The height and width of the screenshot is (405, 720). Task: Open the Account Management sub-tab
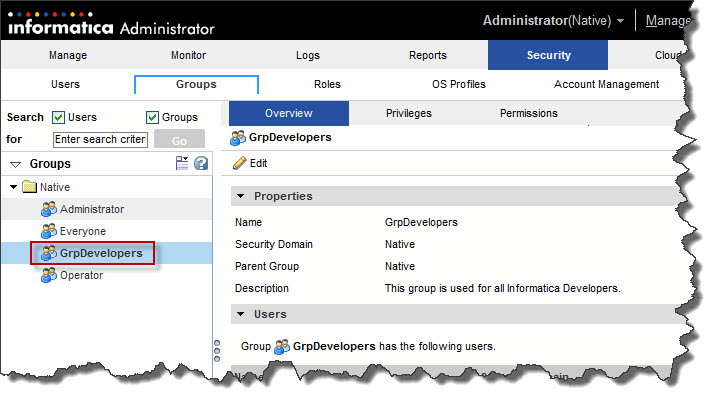(x=606, y=84)
